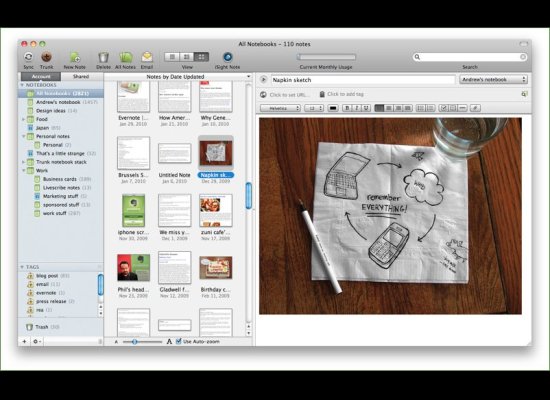This screenshot has width=550, height=400.
Task: Open the font size dropdown
Action: tap(314, 108)
